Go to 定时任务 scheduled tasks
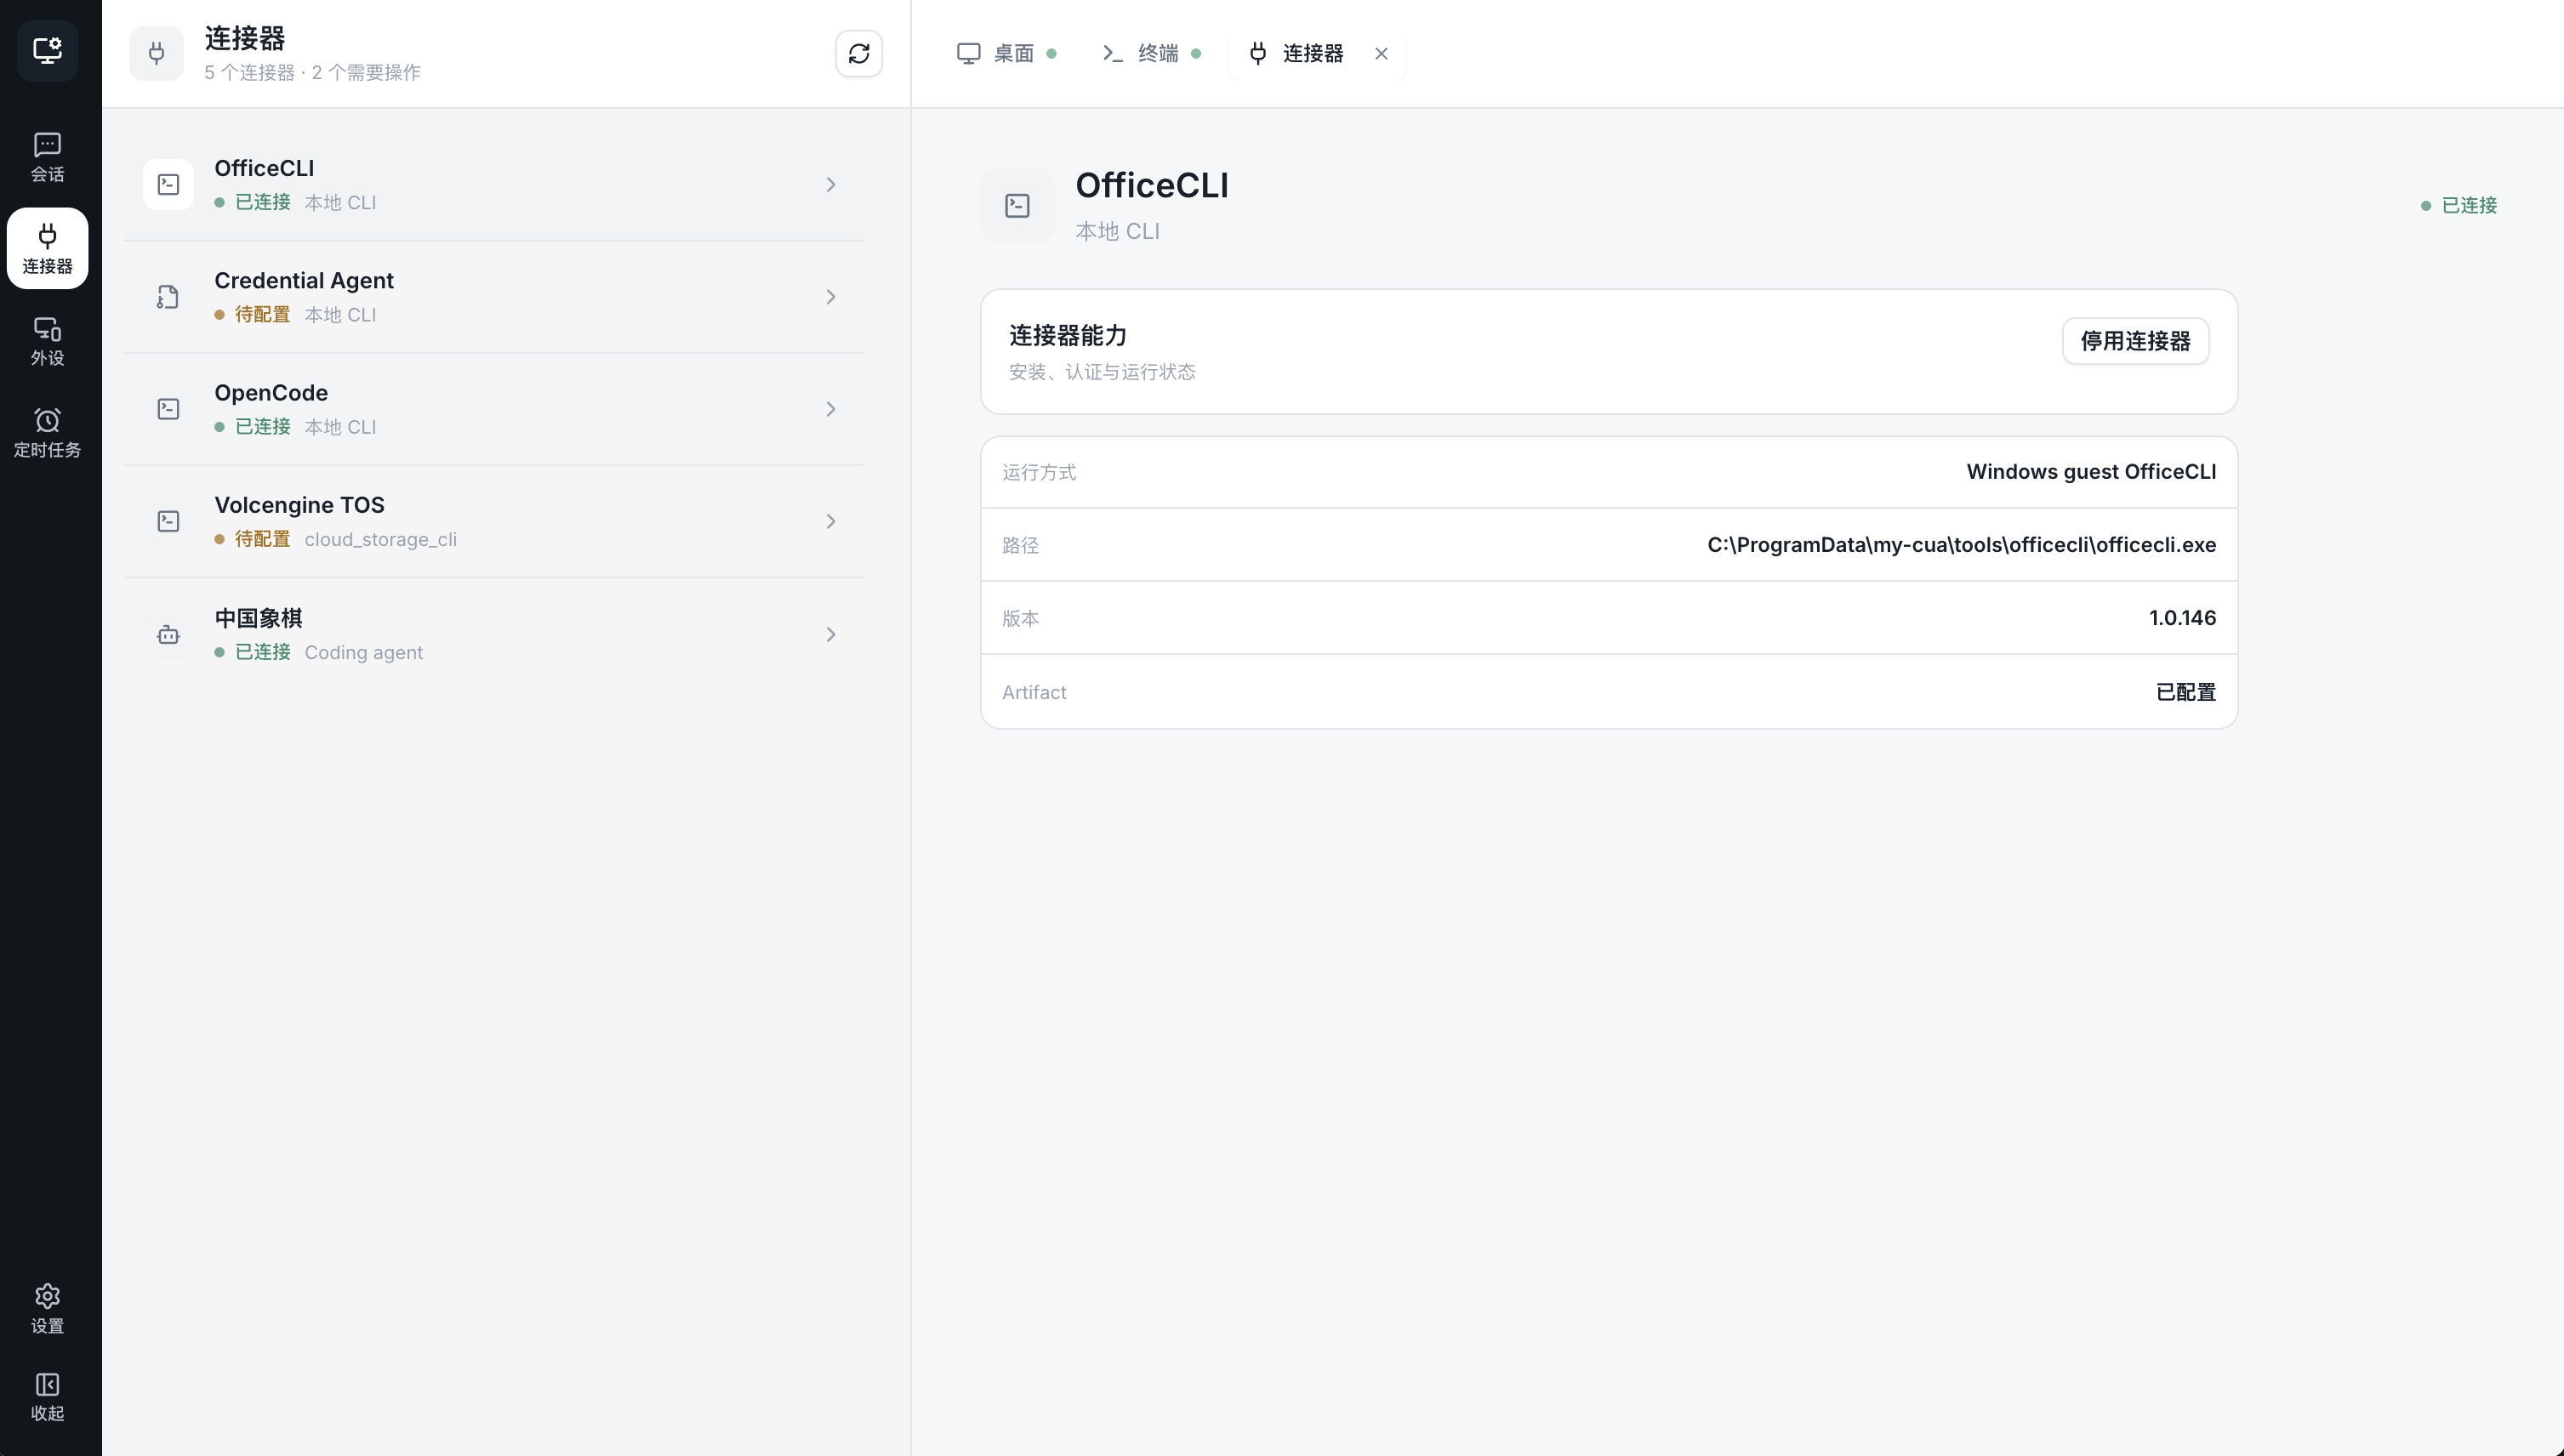Screen dimensions: 2564x1456 pyautogui.click(x=47, y=434)
